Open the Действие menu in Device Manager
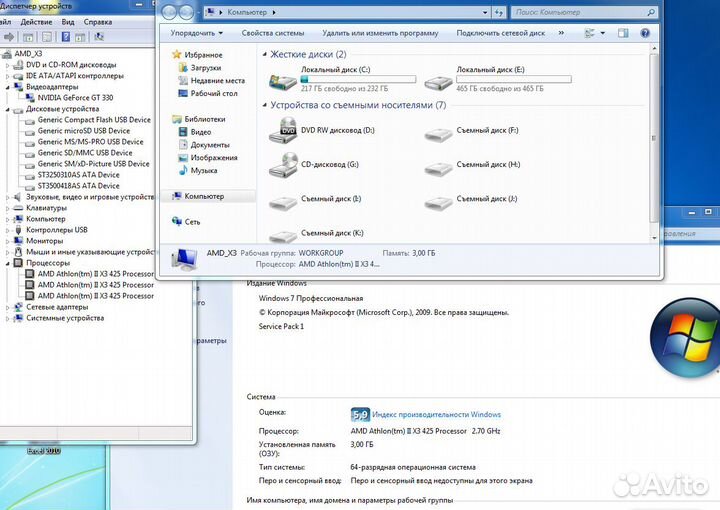 pos(36,22)
